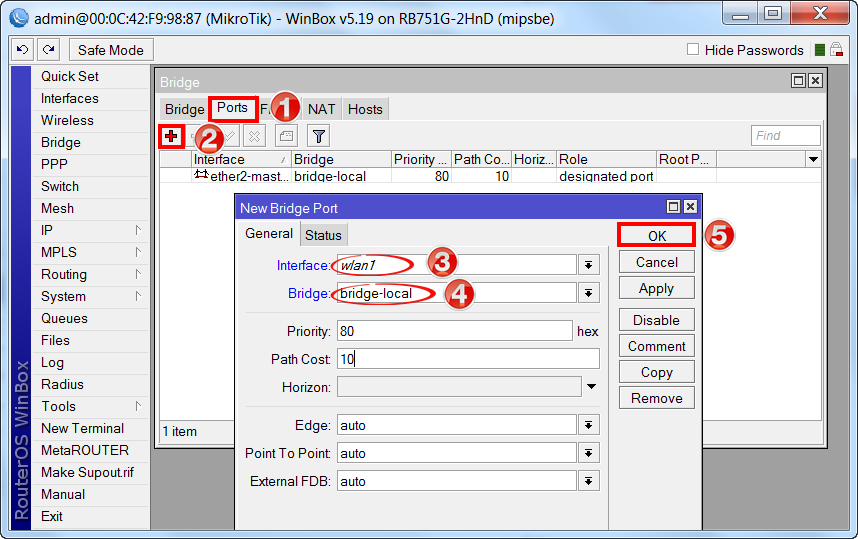This screenshot has width=858, height=539.
Task: Toggle the Hide Passwords checkbox
Action: pyautogui.click(x=693, y=50)
